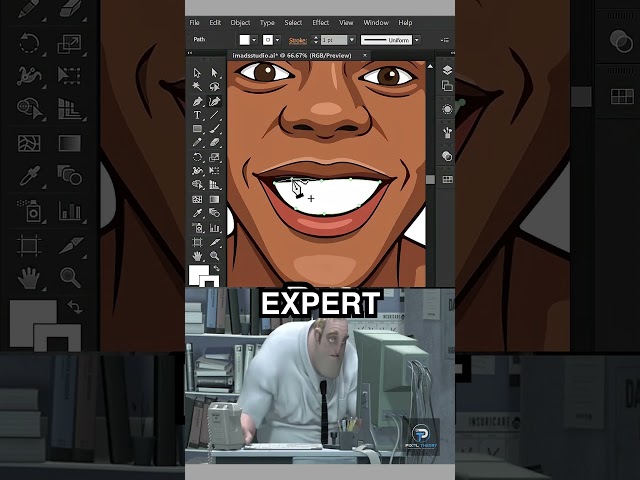
Task: Open control bar panel options menu
Action: coord(445,40)
